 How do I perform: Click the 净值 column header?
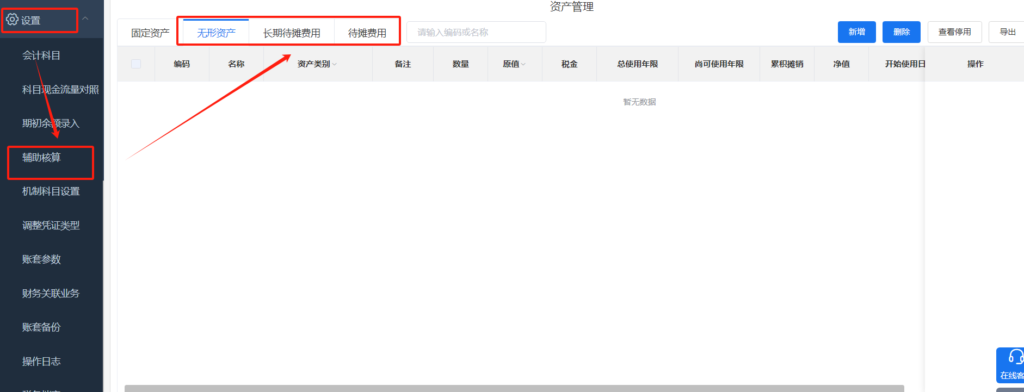(841, 64)
